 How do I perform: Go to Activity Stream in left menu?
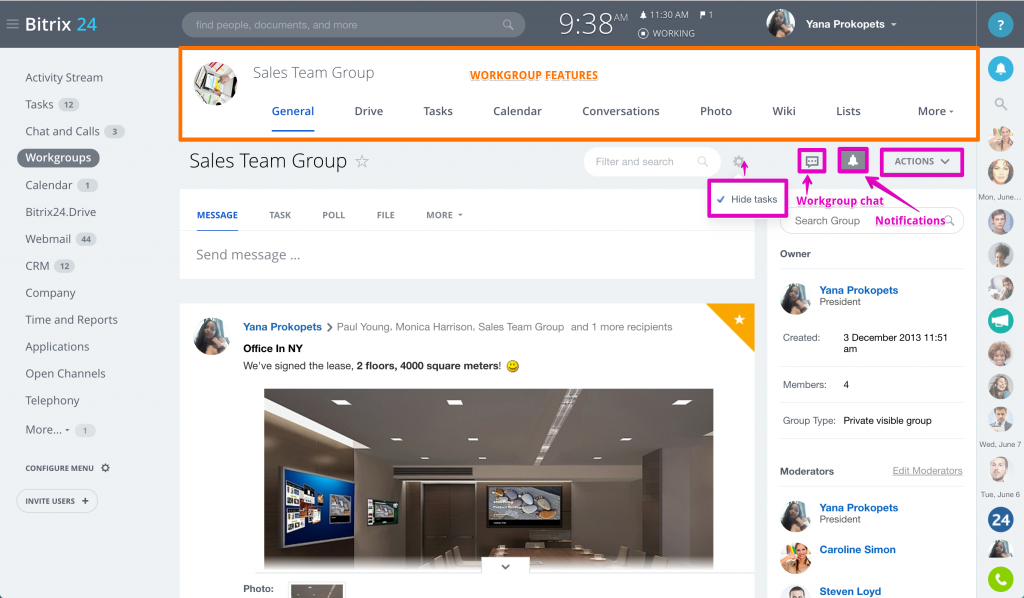pyautogui.click(x=64, y=77)
